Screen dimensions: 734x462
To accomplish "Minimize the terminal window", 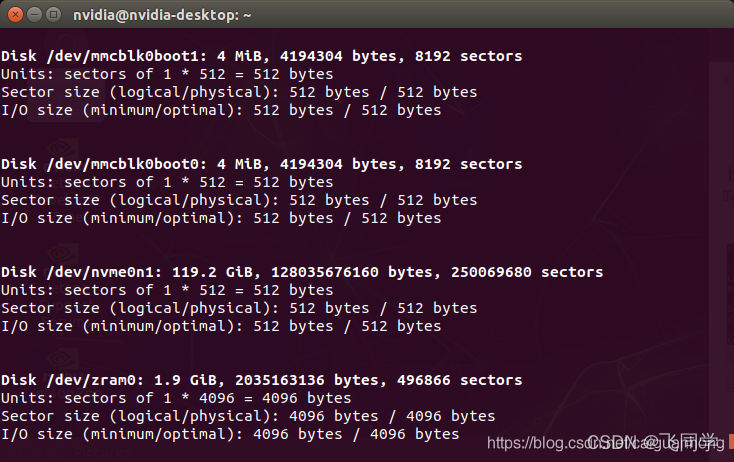I will tap(35, 15).
